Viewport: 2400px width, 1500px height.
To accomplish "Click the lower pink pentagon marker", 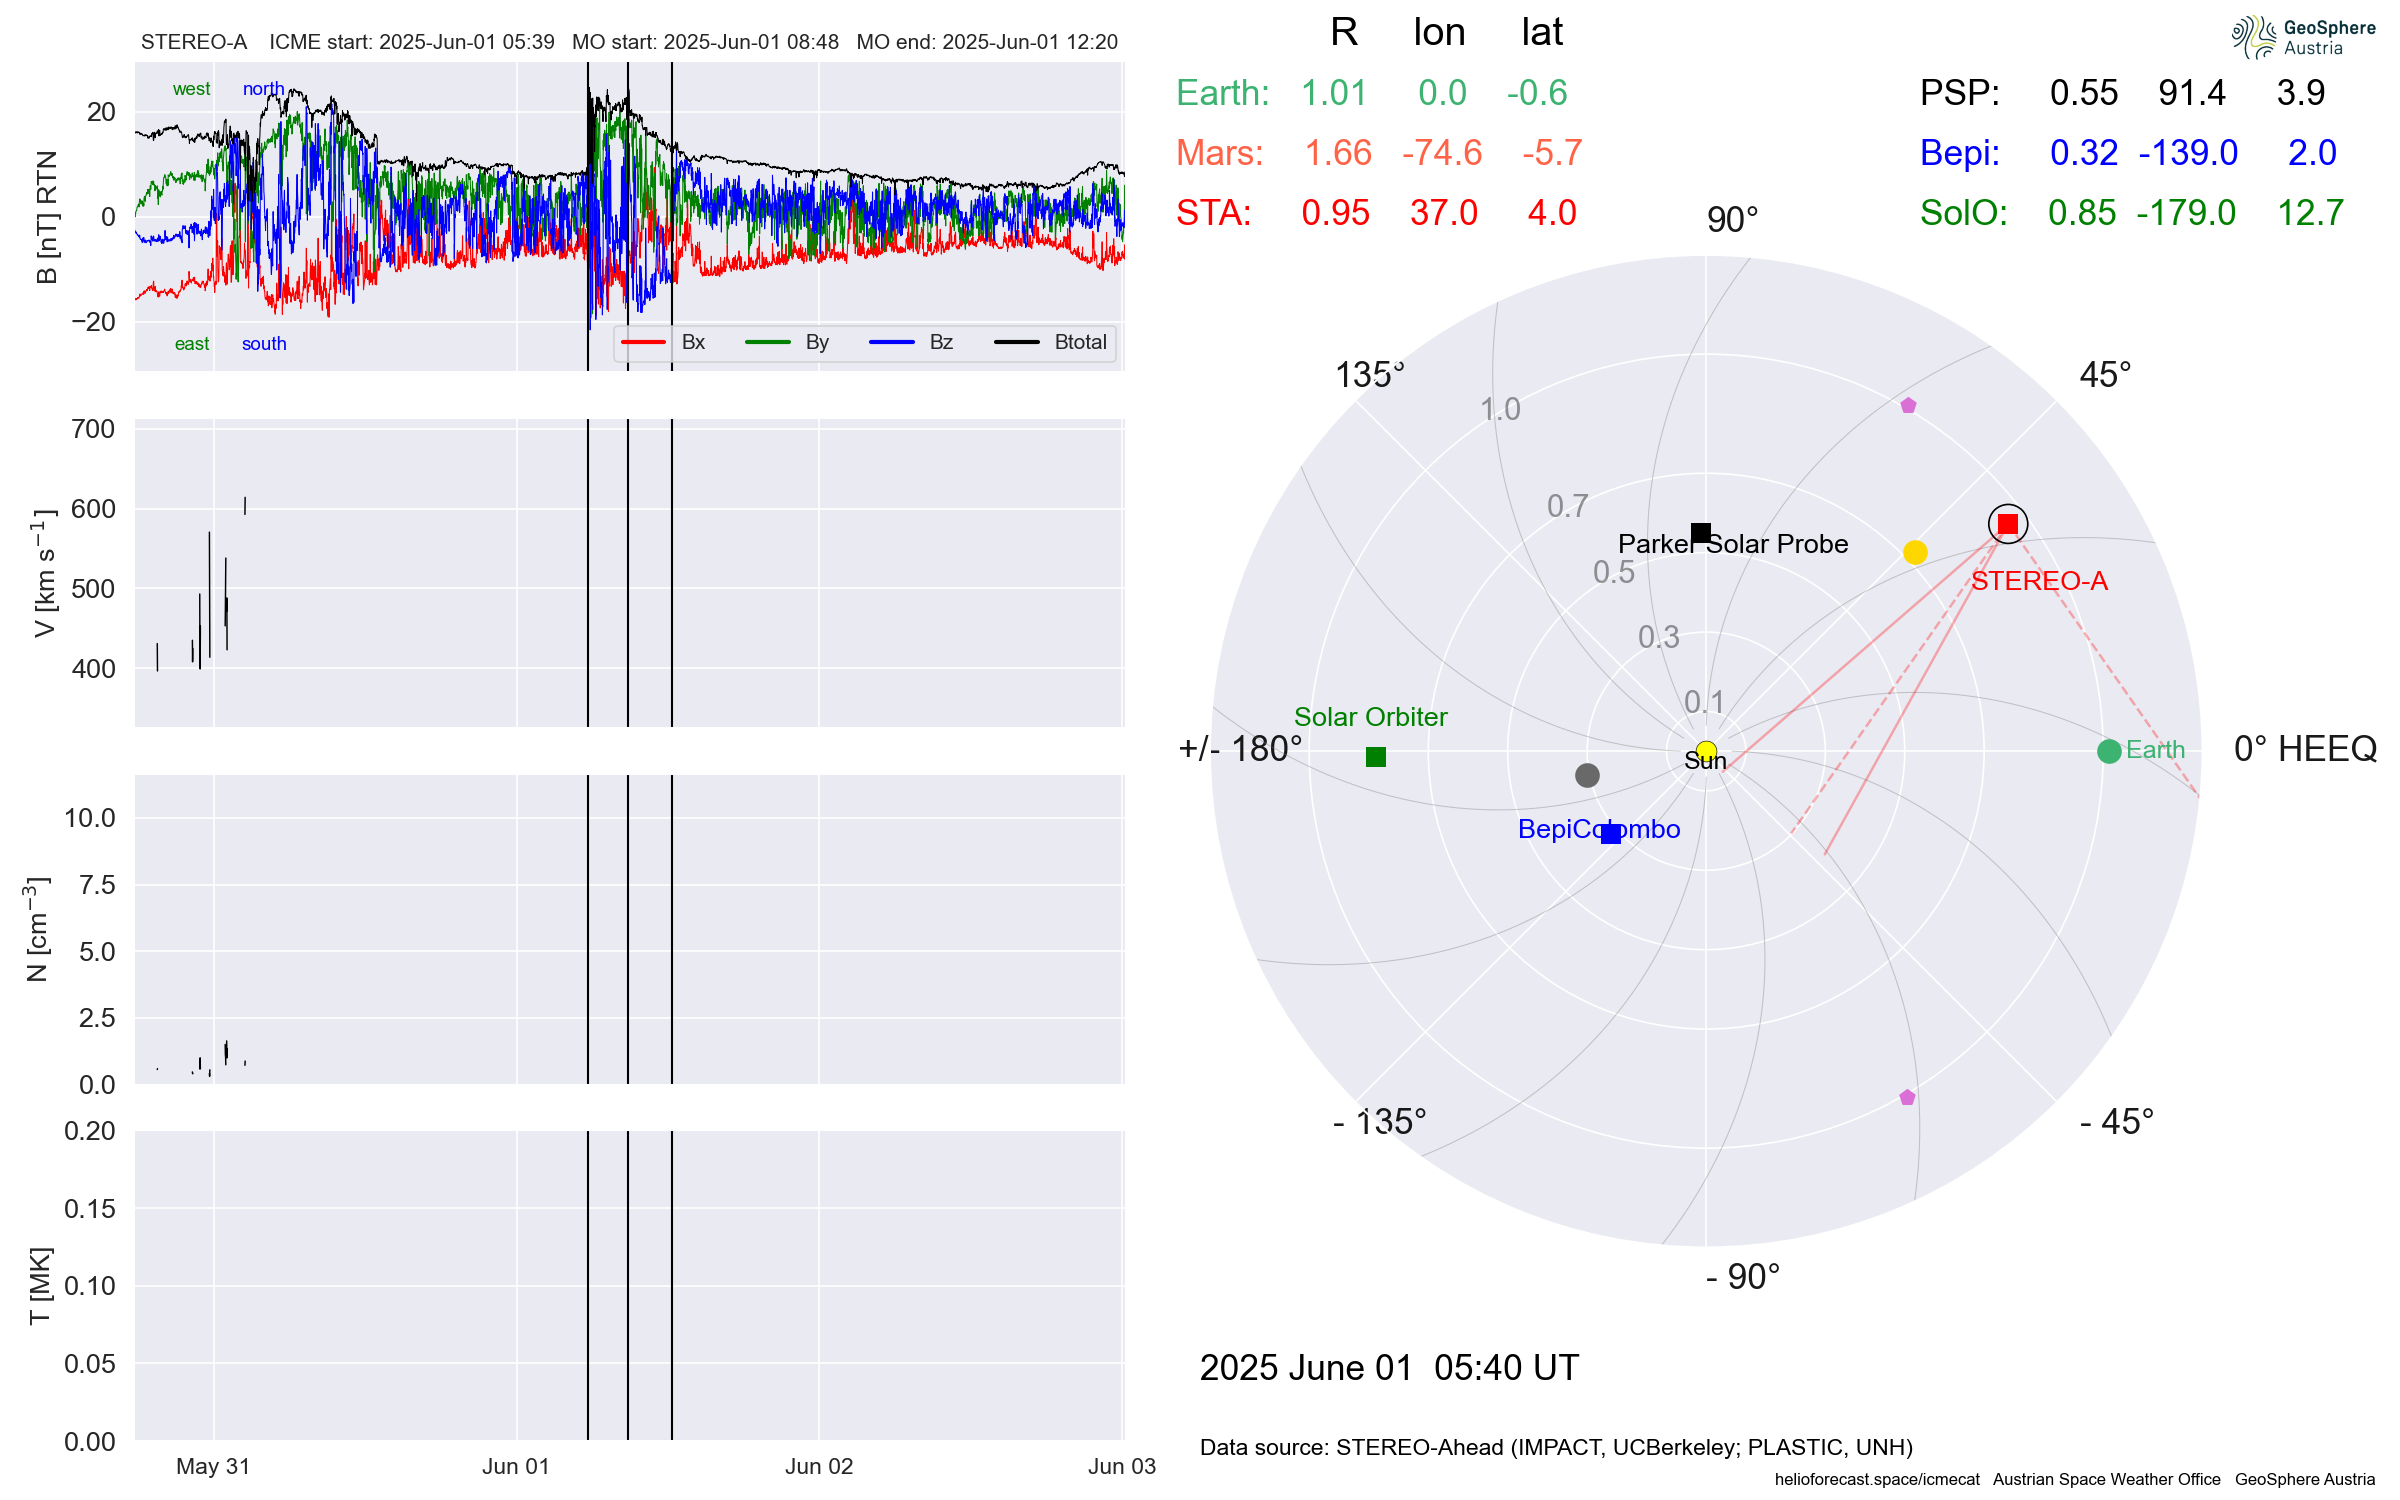I will coord(1907,1097).
